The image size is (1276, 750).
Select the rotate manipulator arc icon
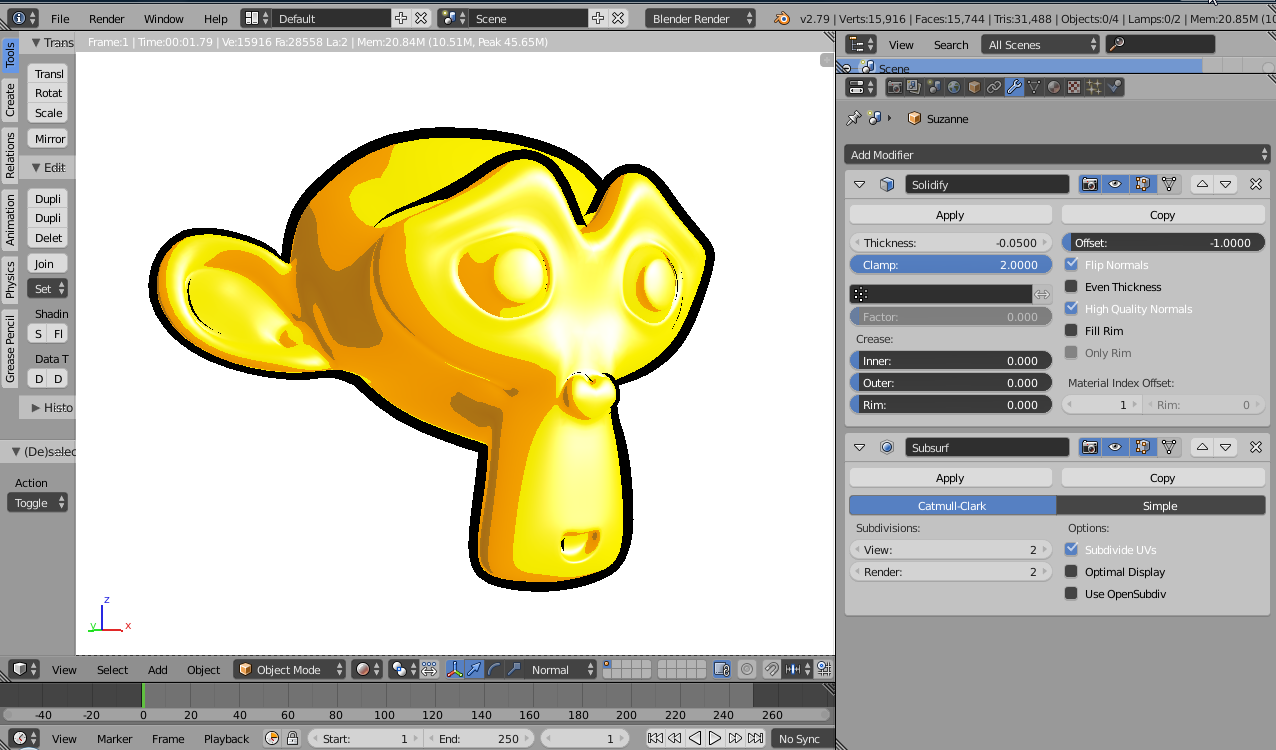pos(495,669)
